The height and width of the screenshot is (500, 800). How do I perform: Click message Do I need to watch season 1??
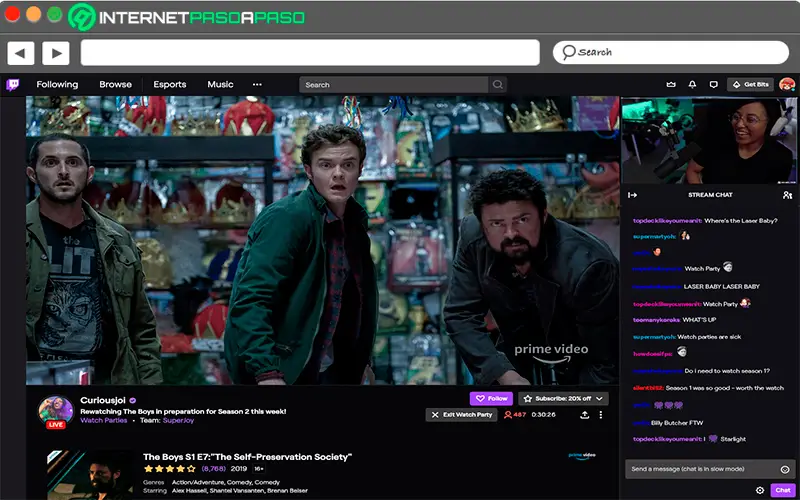pyautogui.click(x=727, y=371)
